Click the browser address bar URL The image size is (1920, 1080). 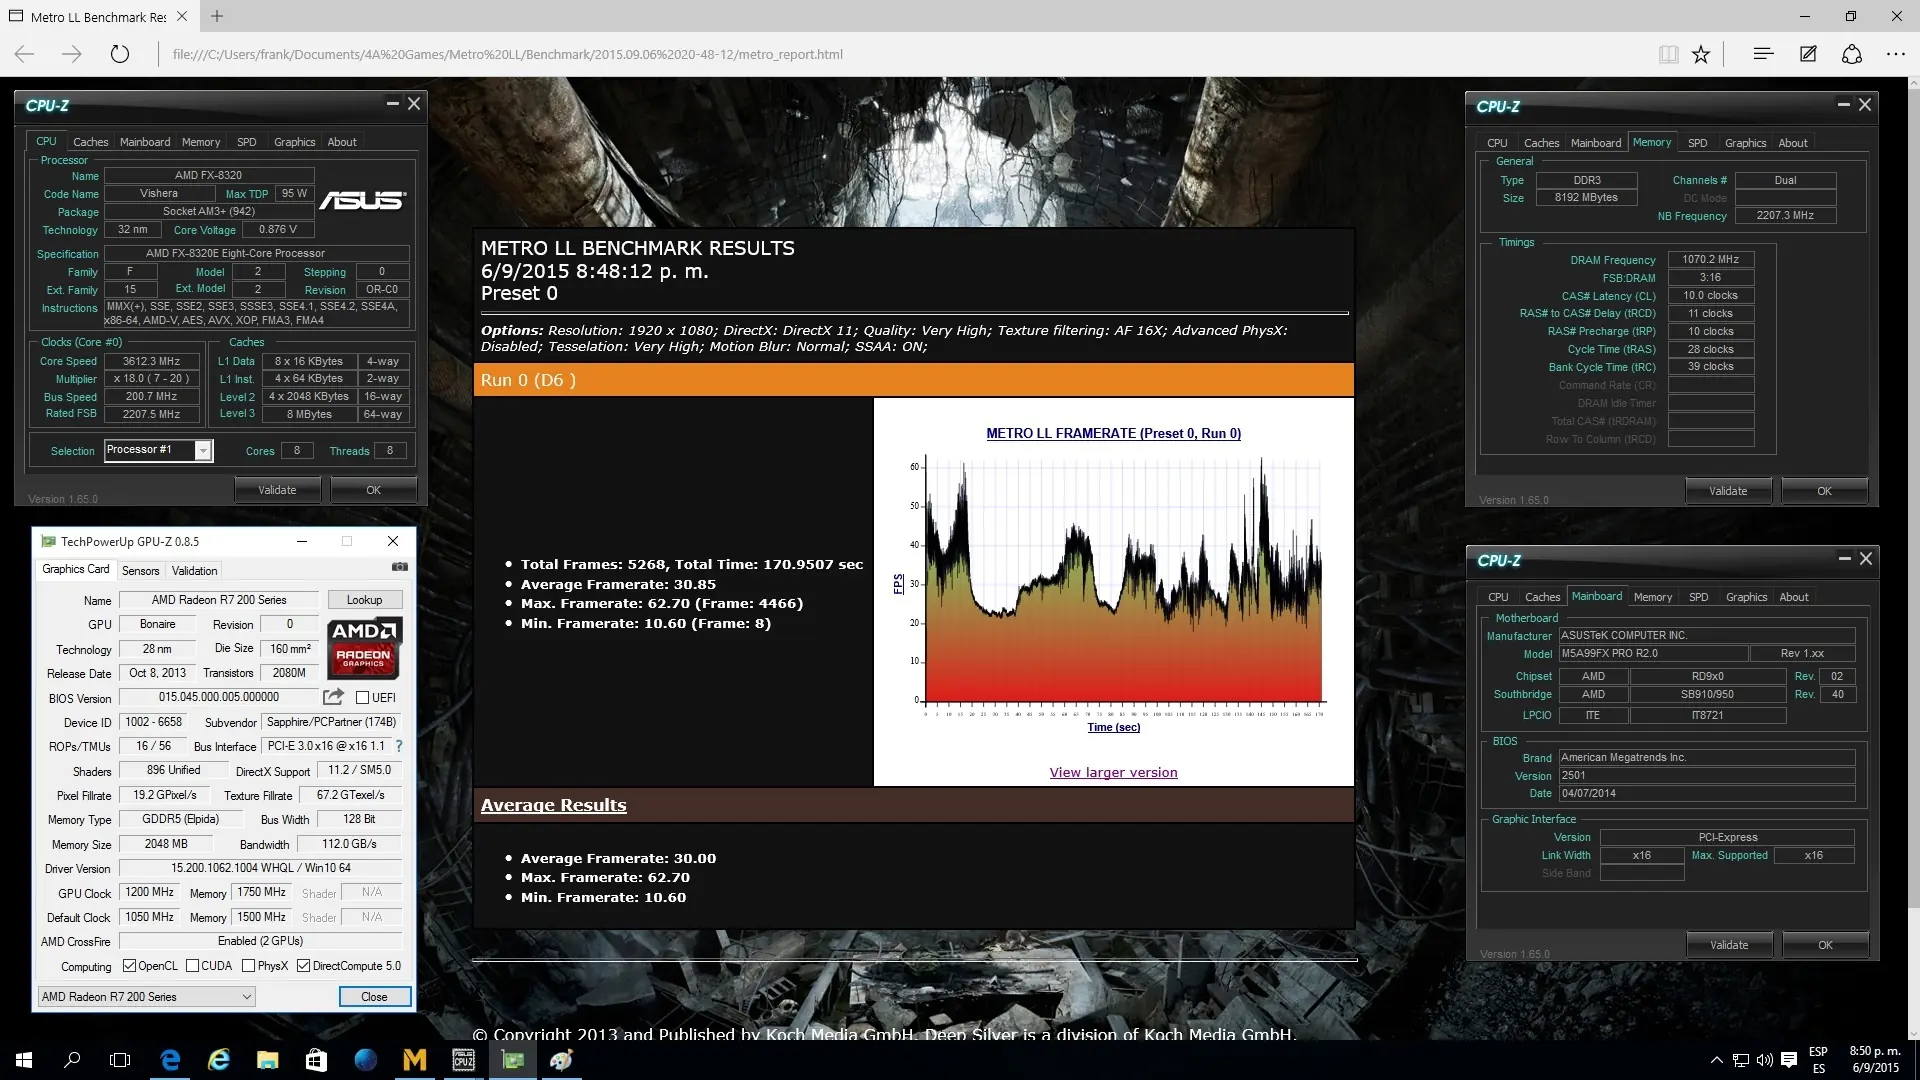pos(507,54)
